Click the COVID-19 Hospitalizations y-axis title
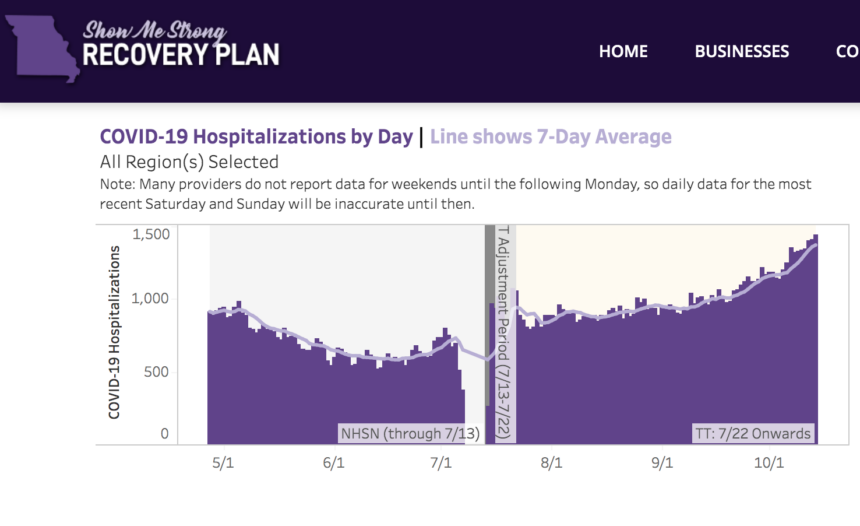The image size is (860, 526). 114,331
